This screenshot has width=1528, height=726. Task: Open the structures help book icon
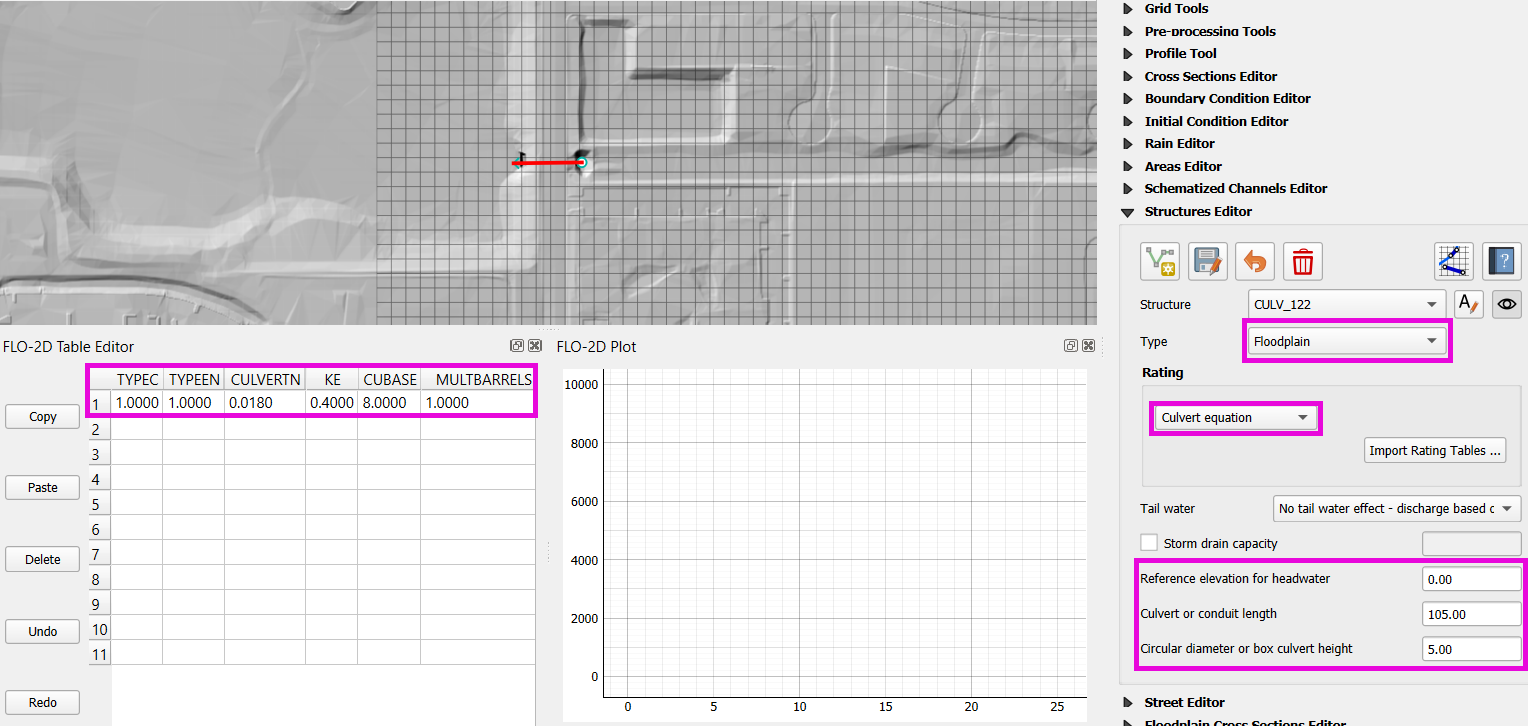[1501, 262]
